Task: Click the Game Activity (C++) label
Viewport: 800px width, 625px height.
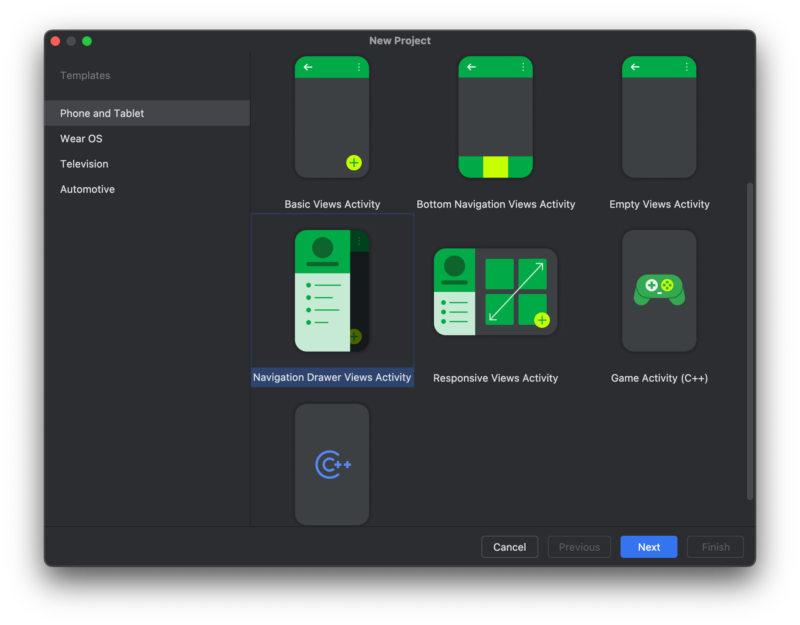Action: (659, 378)
